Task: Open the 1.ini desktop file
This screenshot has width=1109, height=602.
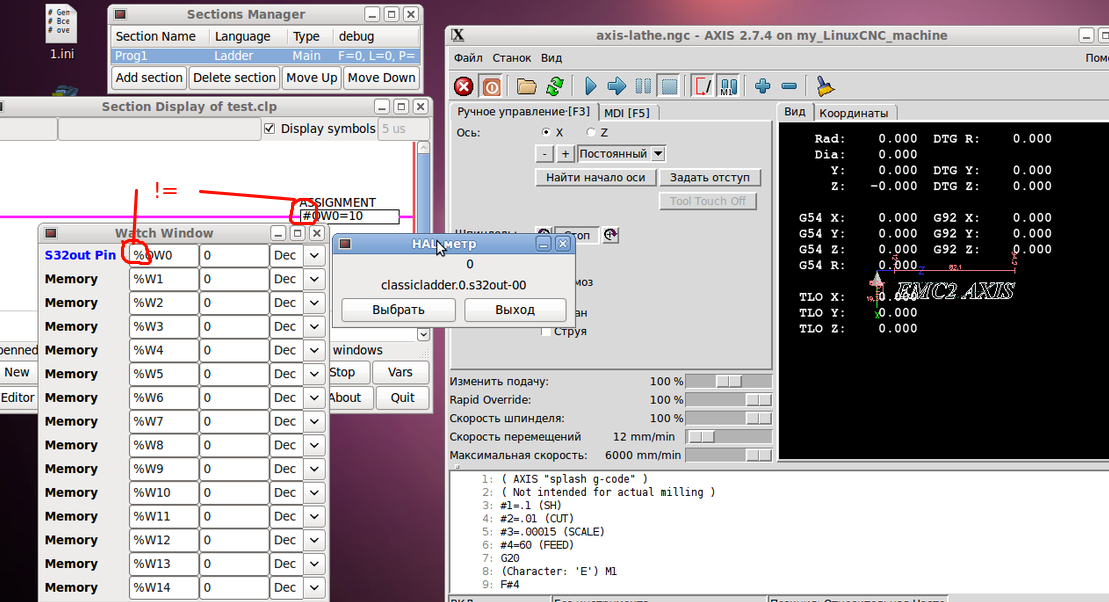Action: point(62,33)
